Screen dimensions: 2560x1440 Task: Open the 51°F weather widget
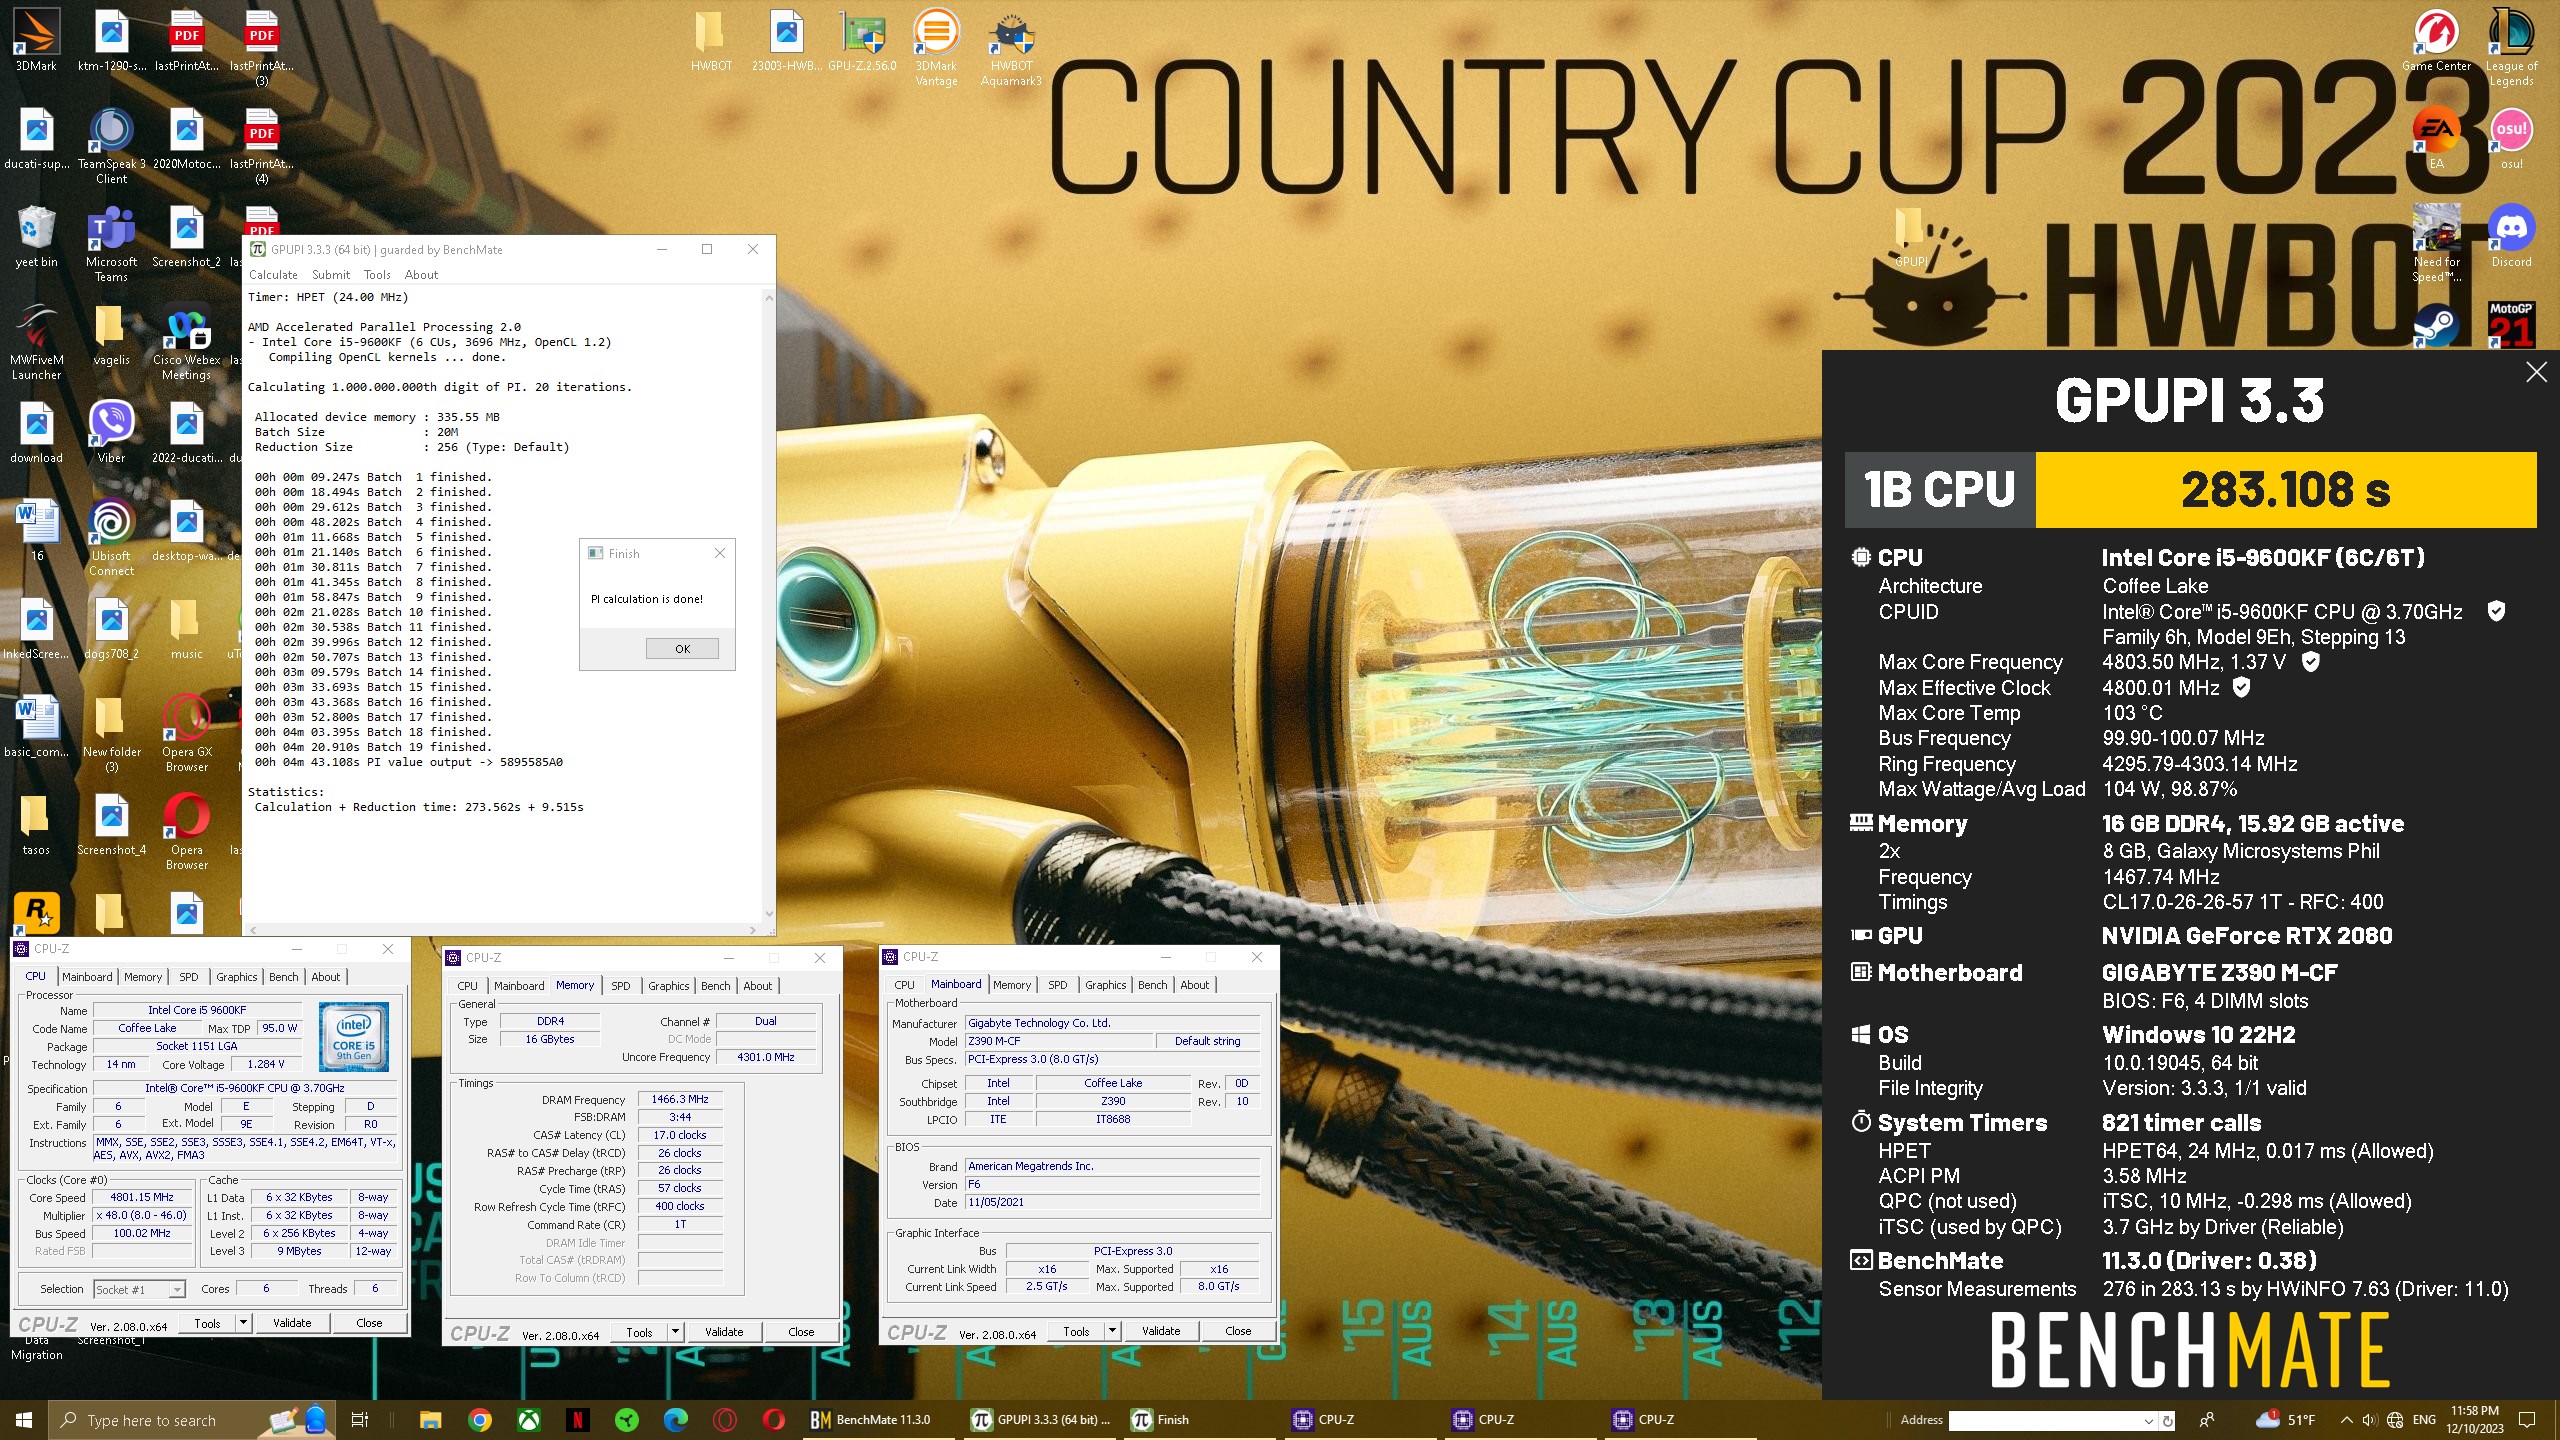[x=2286, y=1419]
